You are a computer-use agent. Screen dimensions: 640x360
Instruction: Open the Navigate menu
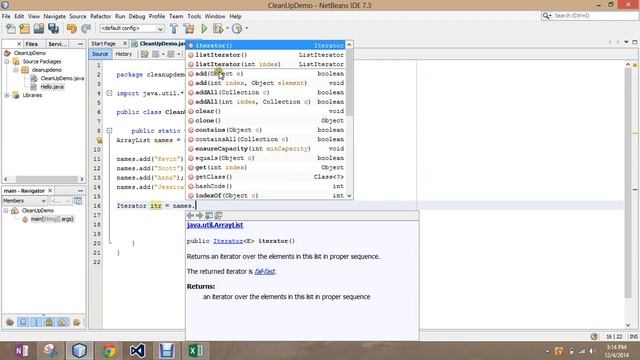[x=54, y=16]
